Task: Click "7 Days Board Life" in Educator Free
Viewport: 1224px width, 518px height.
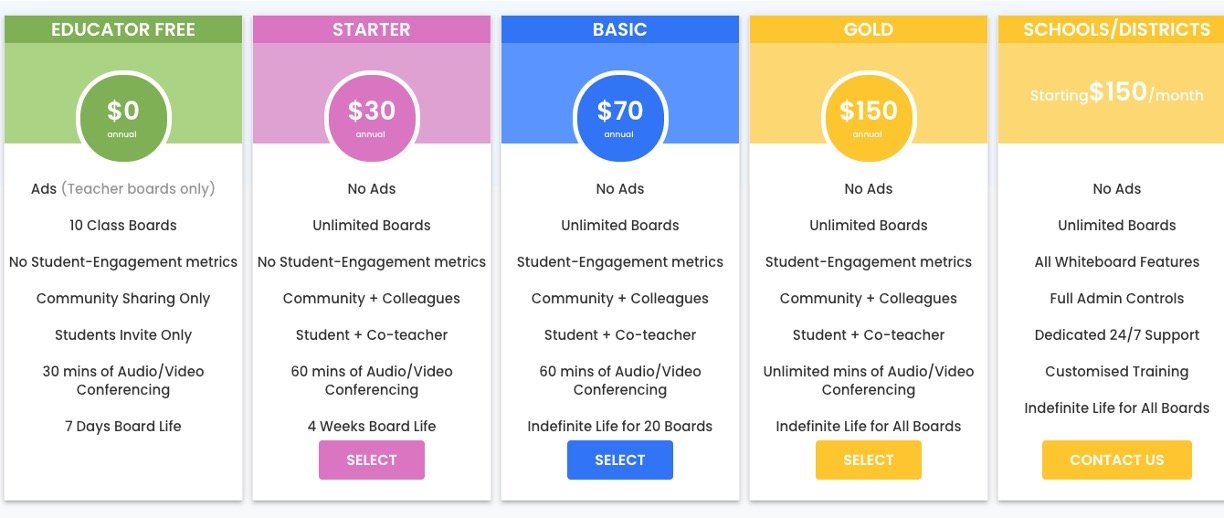Action: 123,426
